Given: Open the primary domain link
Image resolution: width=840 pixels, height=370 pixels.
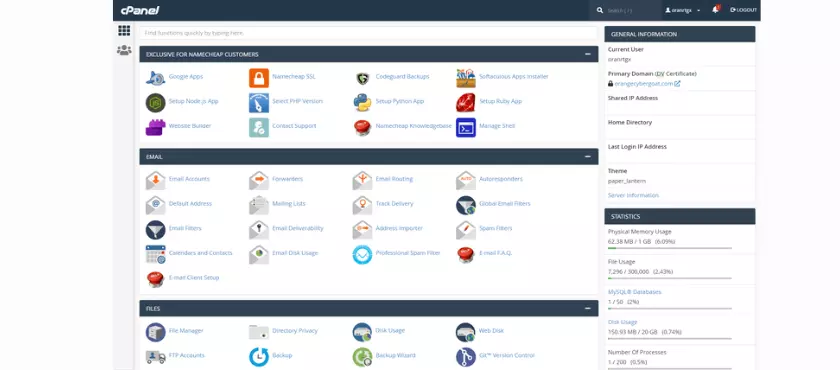Looking at the screenshot, I should click(x=644, y=84).
